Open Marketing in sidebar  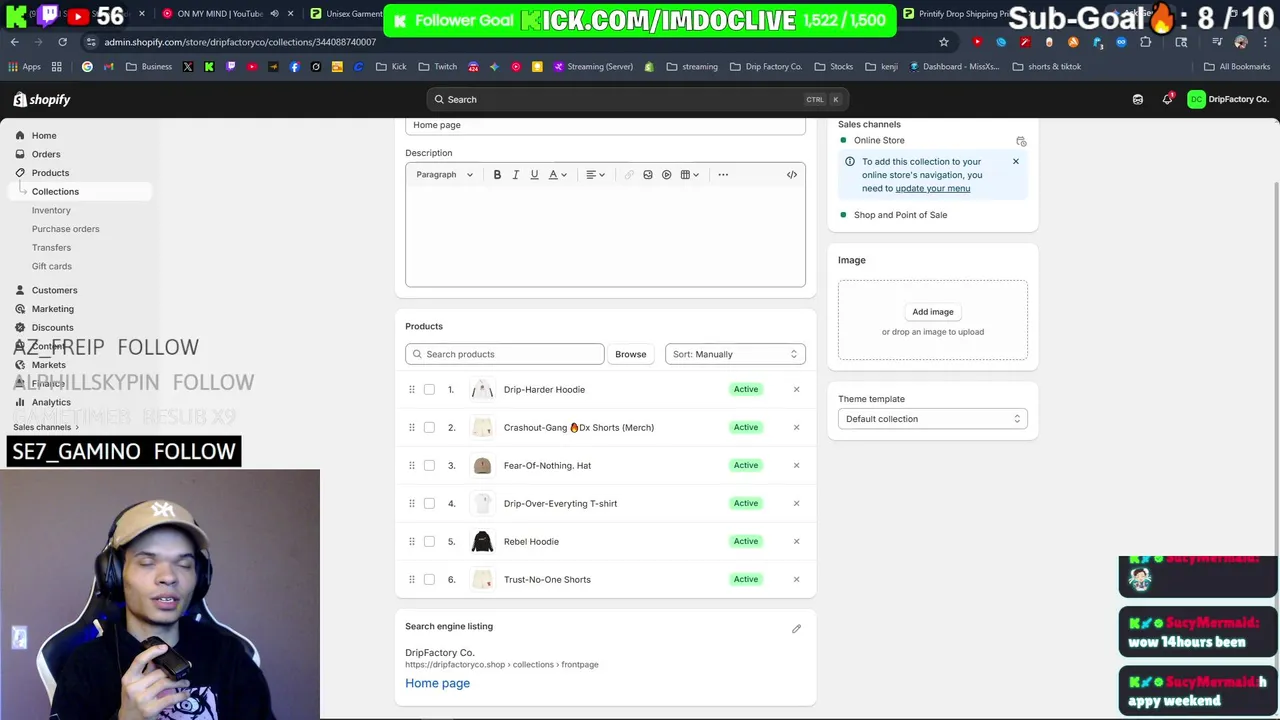pos(52,309)
